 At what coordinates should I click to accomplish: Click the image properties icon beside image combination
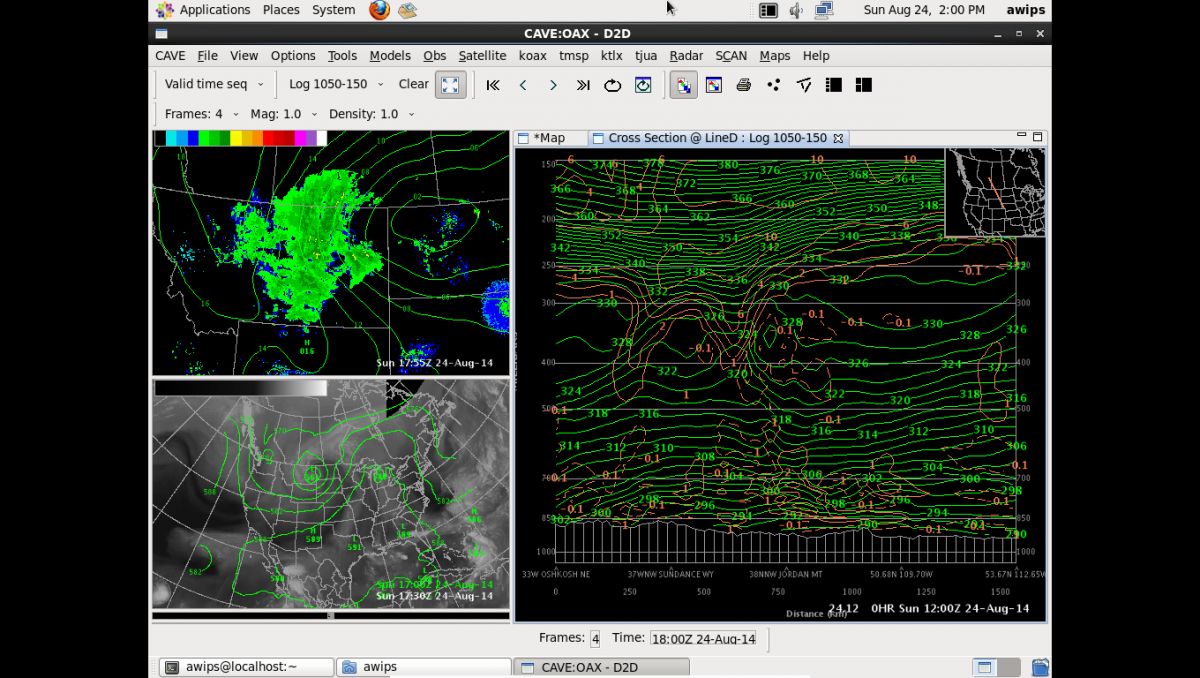click(714, 85)
